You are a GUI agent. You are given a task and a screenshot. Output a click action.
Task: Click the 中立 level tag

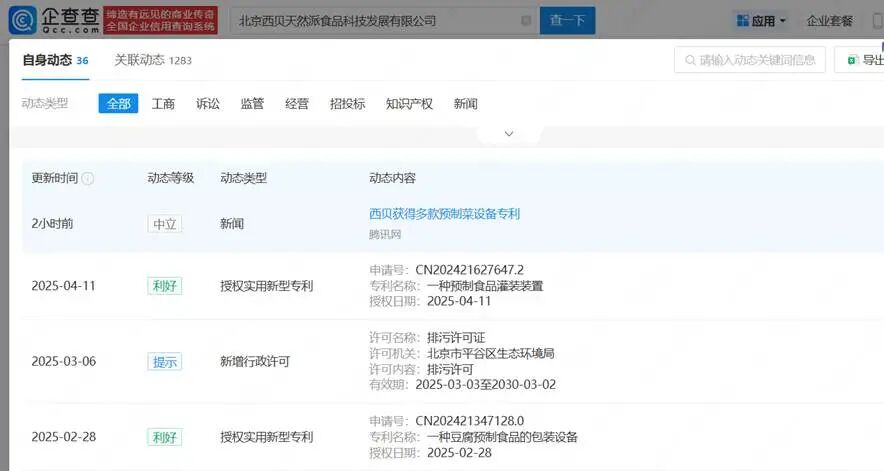[165, 224]
